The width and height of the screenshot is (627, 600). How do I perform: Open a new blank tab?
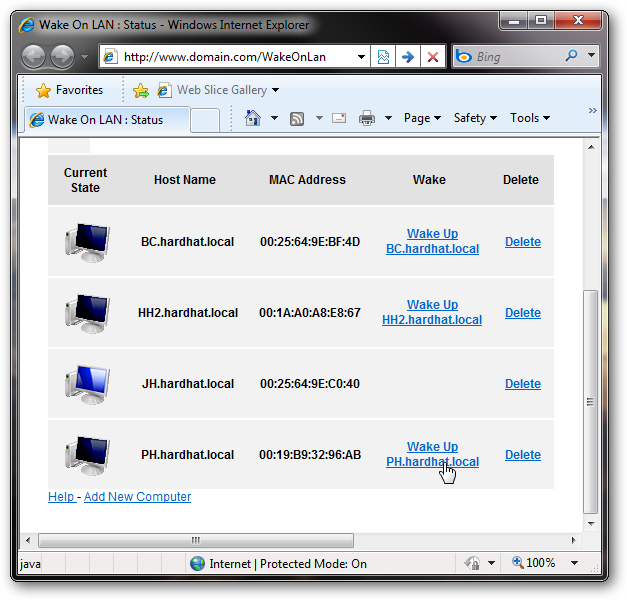205,120
